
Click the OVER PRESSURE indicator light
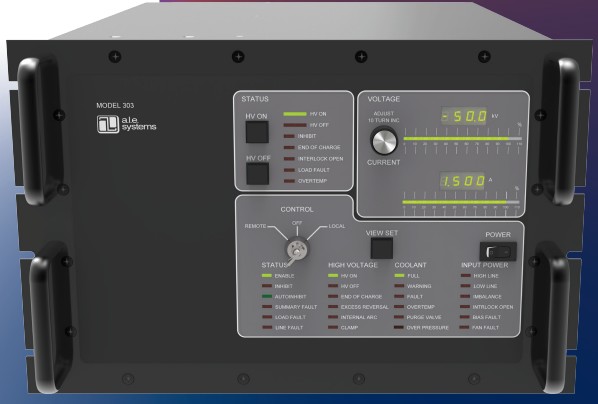pyautogui.click(x=399, y=327)
